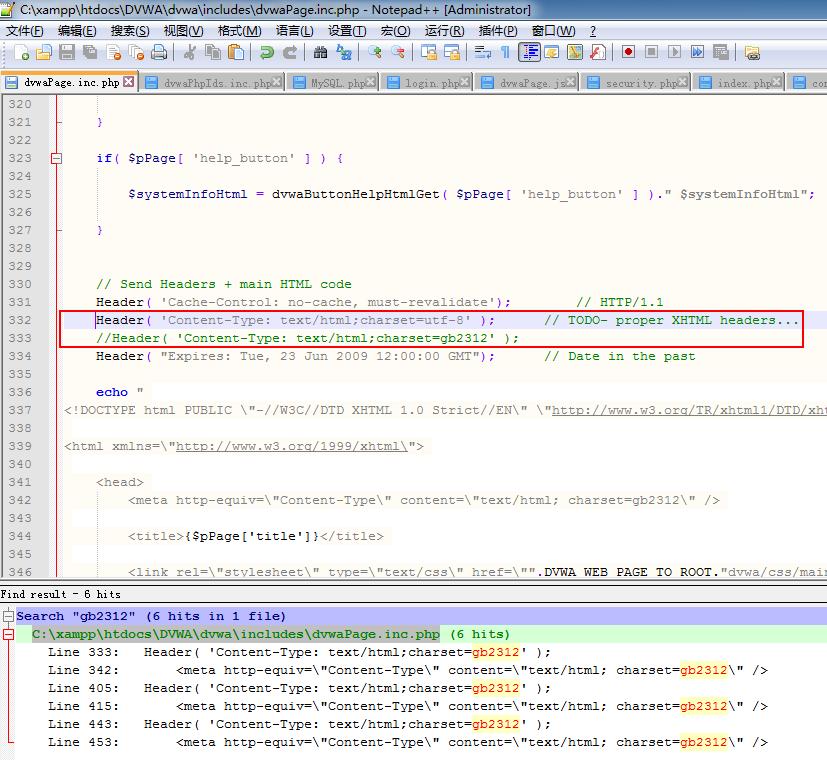The image size is (827, 760).
Task: Click the Zoom in magnifier icon
Action: click(375, 52)
